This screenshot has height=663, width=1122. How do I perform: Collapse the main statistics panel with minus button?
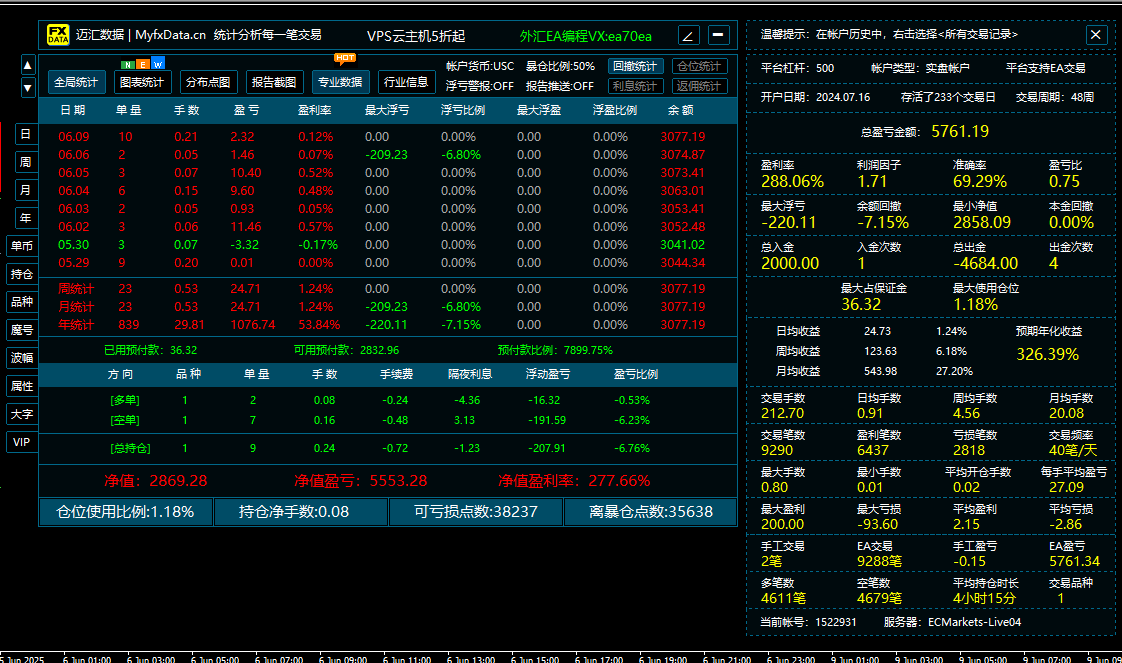pos(718,35)
